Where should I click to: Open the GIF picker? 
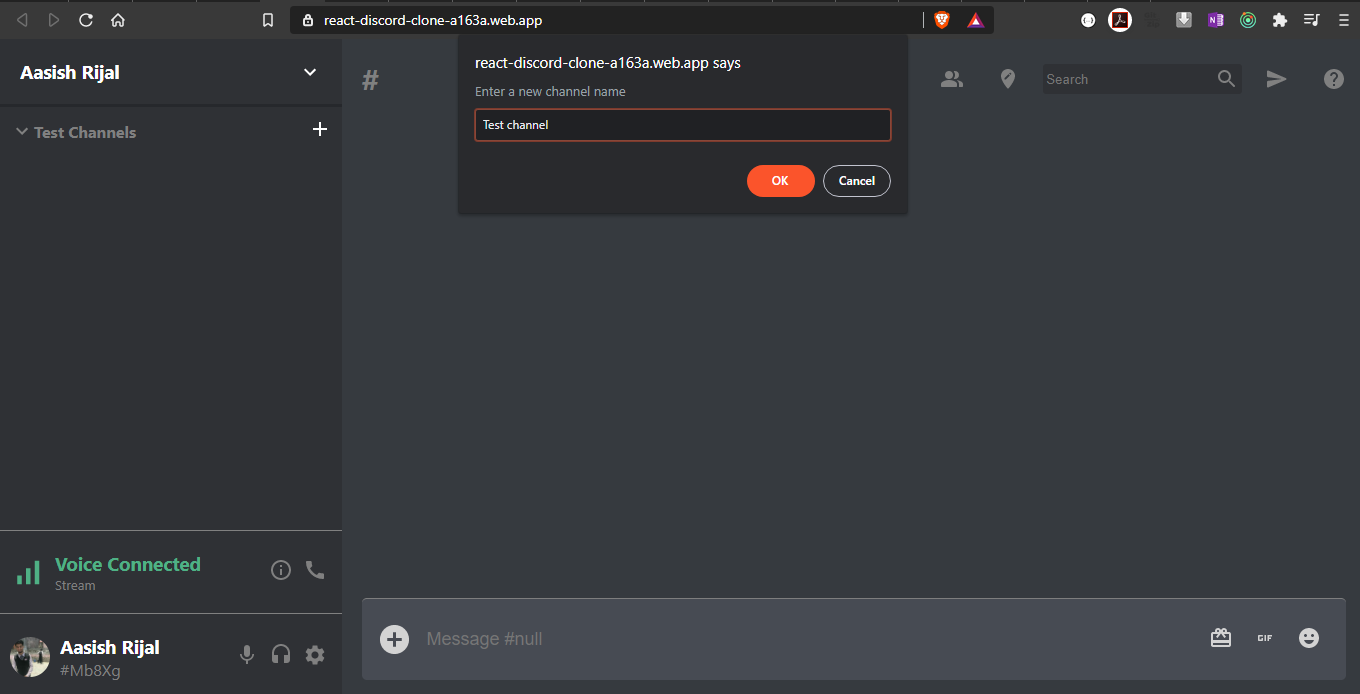click(x=1265, y=638)
